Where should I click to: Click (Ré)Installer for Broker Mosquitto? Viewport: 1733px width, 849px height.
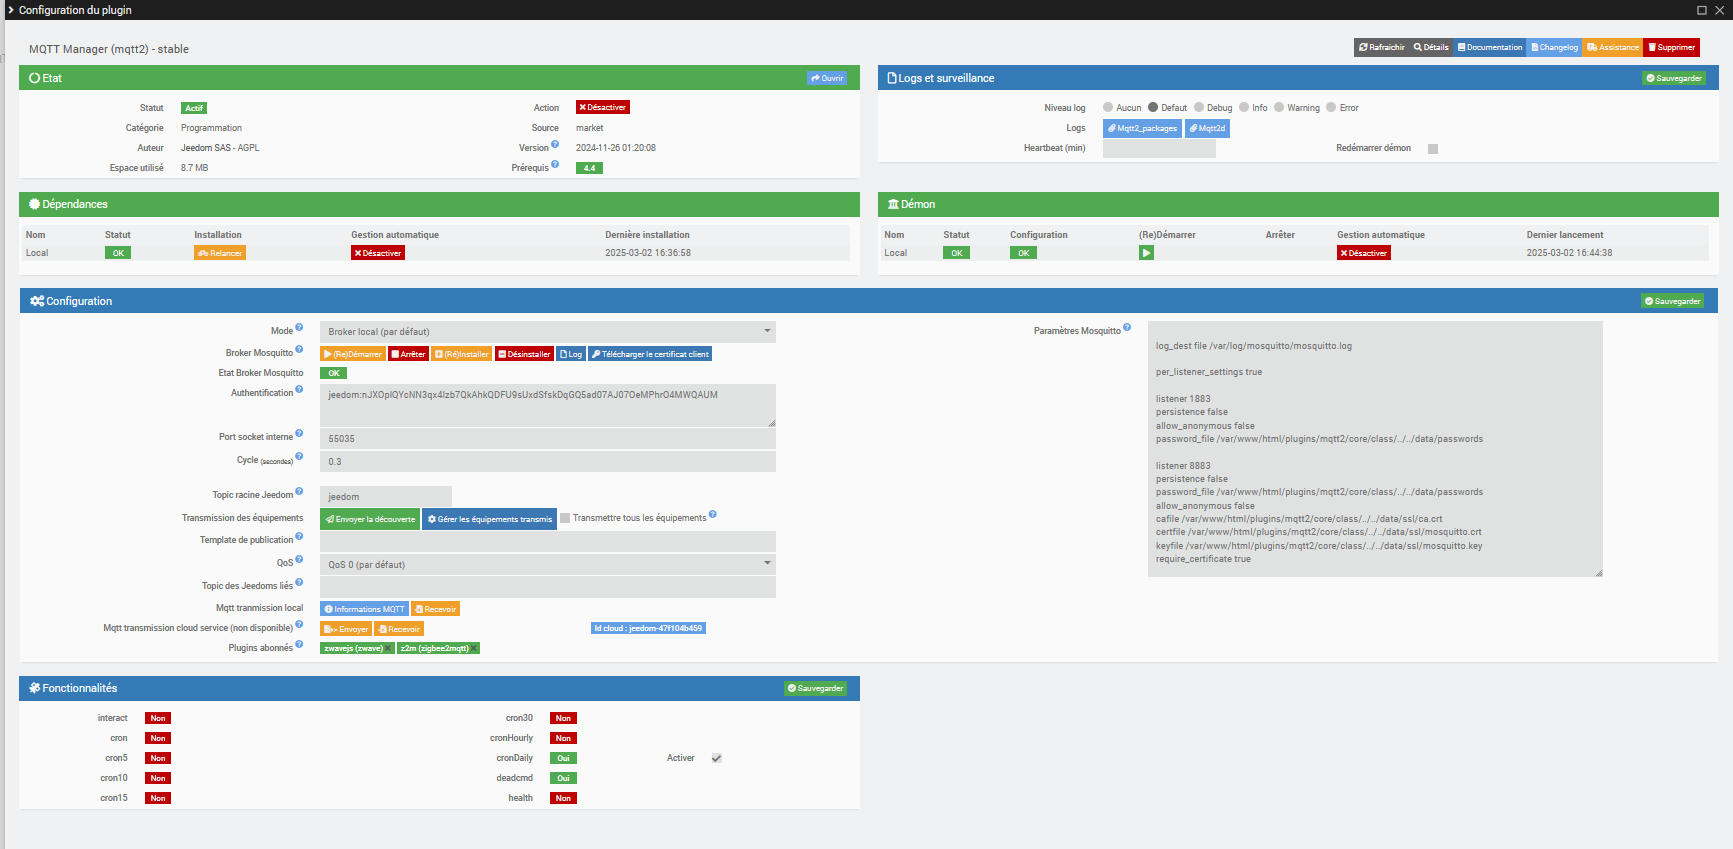pyautogui.click(x=462, y=354)
